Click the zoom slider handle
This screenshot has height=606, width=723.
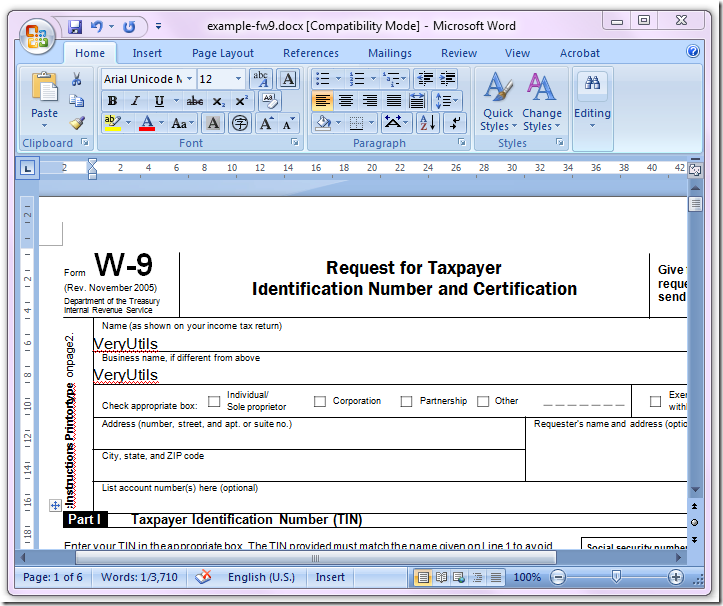click(616, 576)
